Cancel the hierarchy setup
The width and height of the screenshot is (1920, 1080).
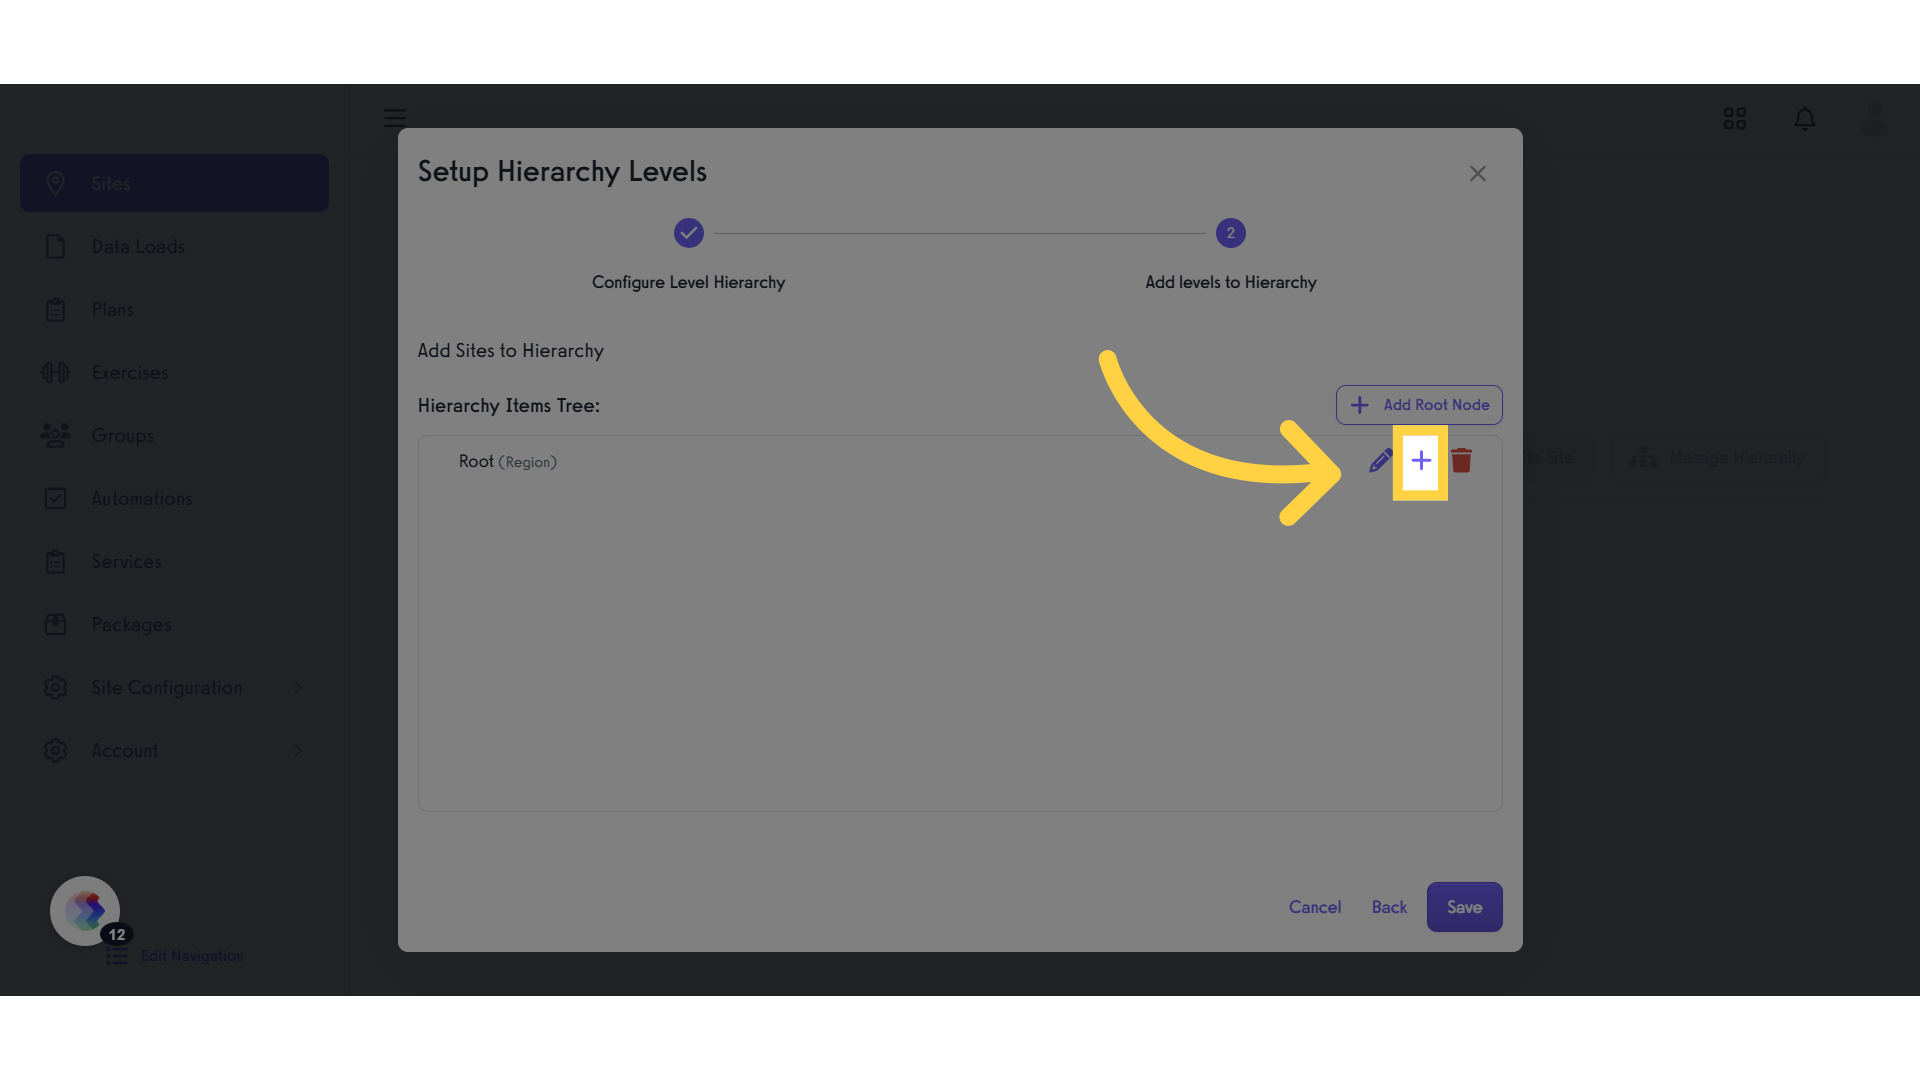tap(1315, 907)
